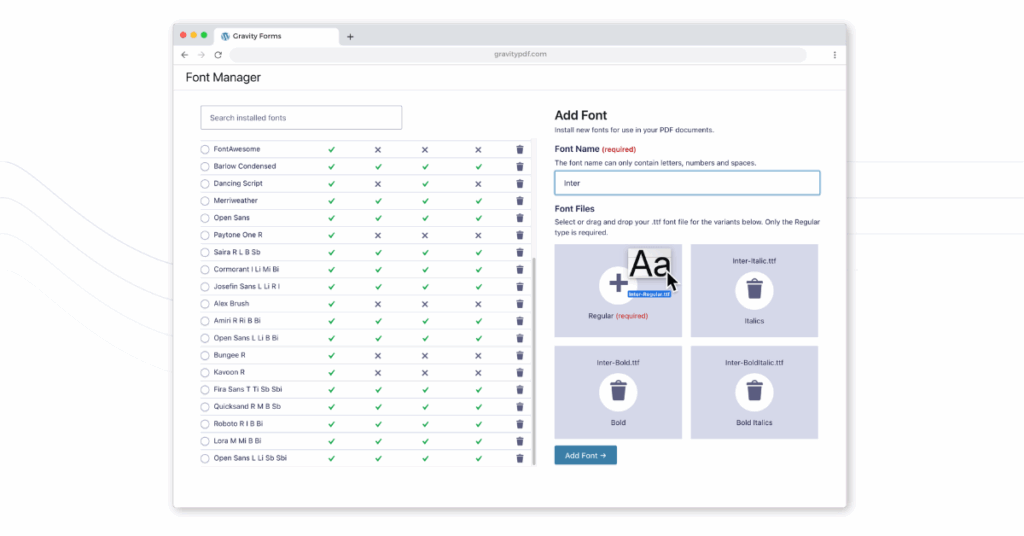1024x536 pixels.
Task: Click the Add Font button
Action: point(585,456)
